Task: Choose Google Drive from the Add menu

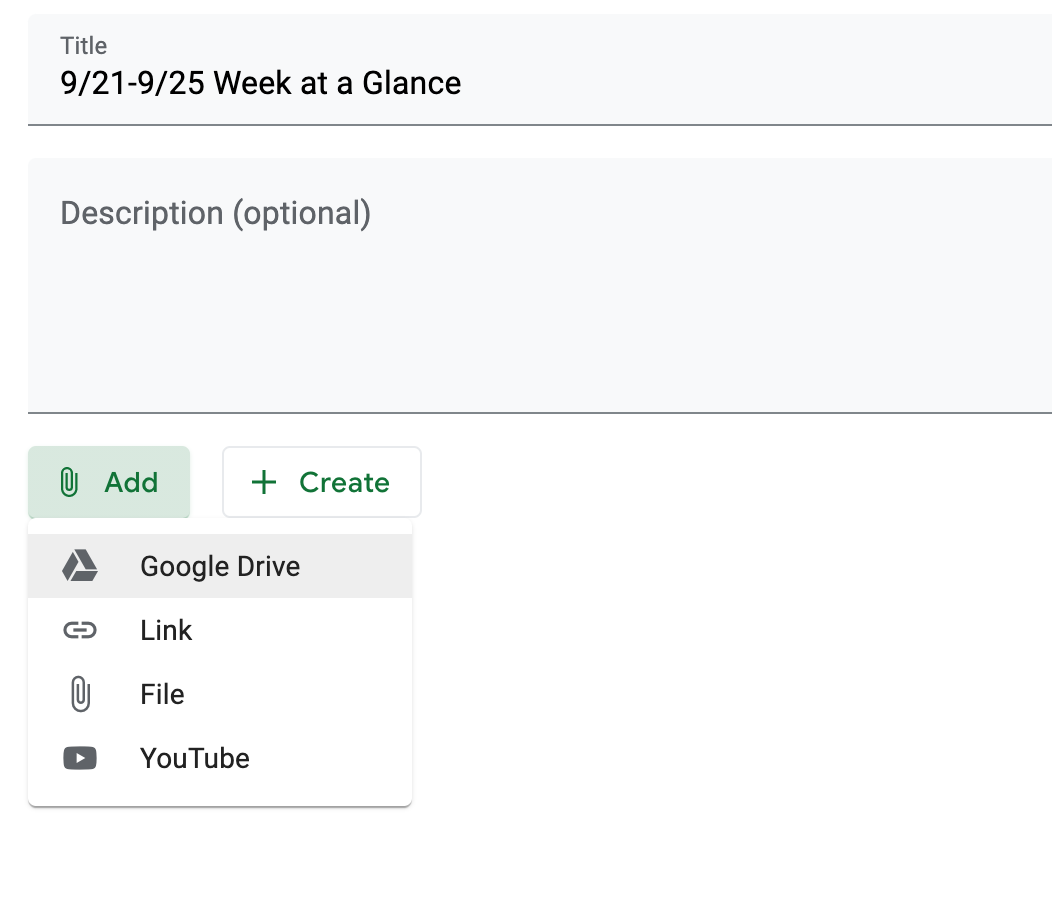Action: [220, 566]
